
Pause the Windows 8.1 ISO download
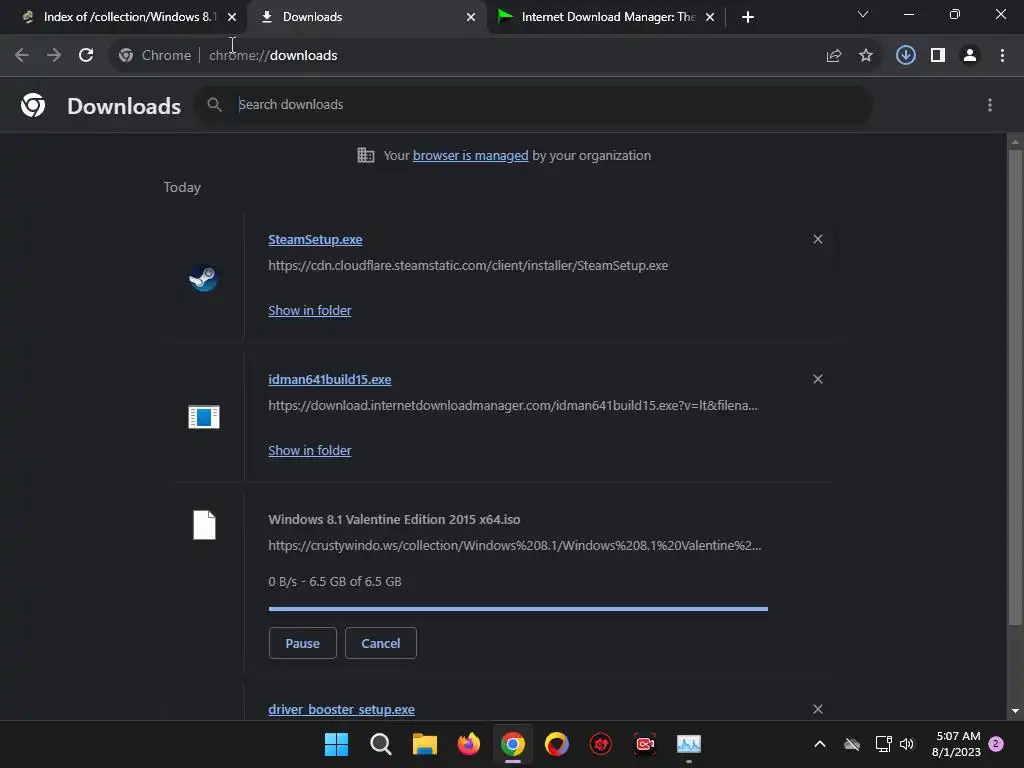coord(302,643)
